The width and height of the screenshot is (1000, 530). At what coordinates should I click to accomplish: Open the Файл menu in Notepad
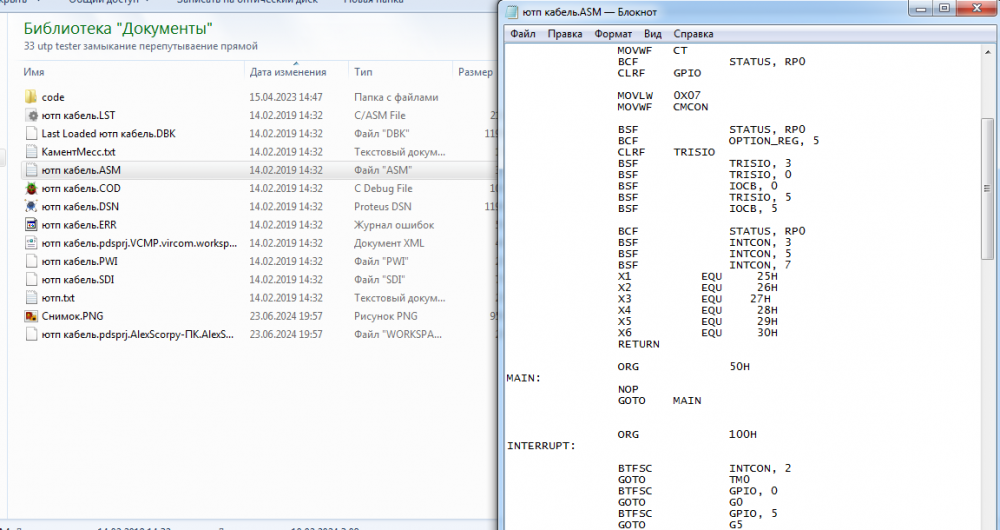coord(522,34)
